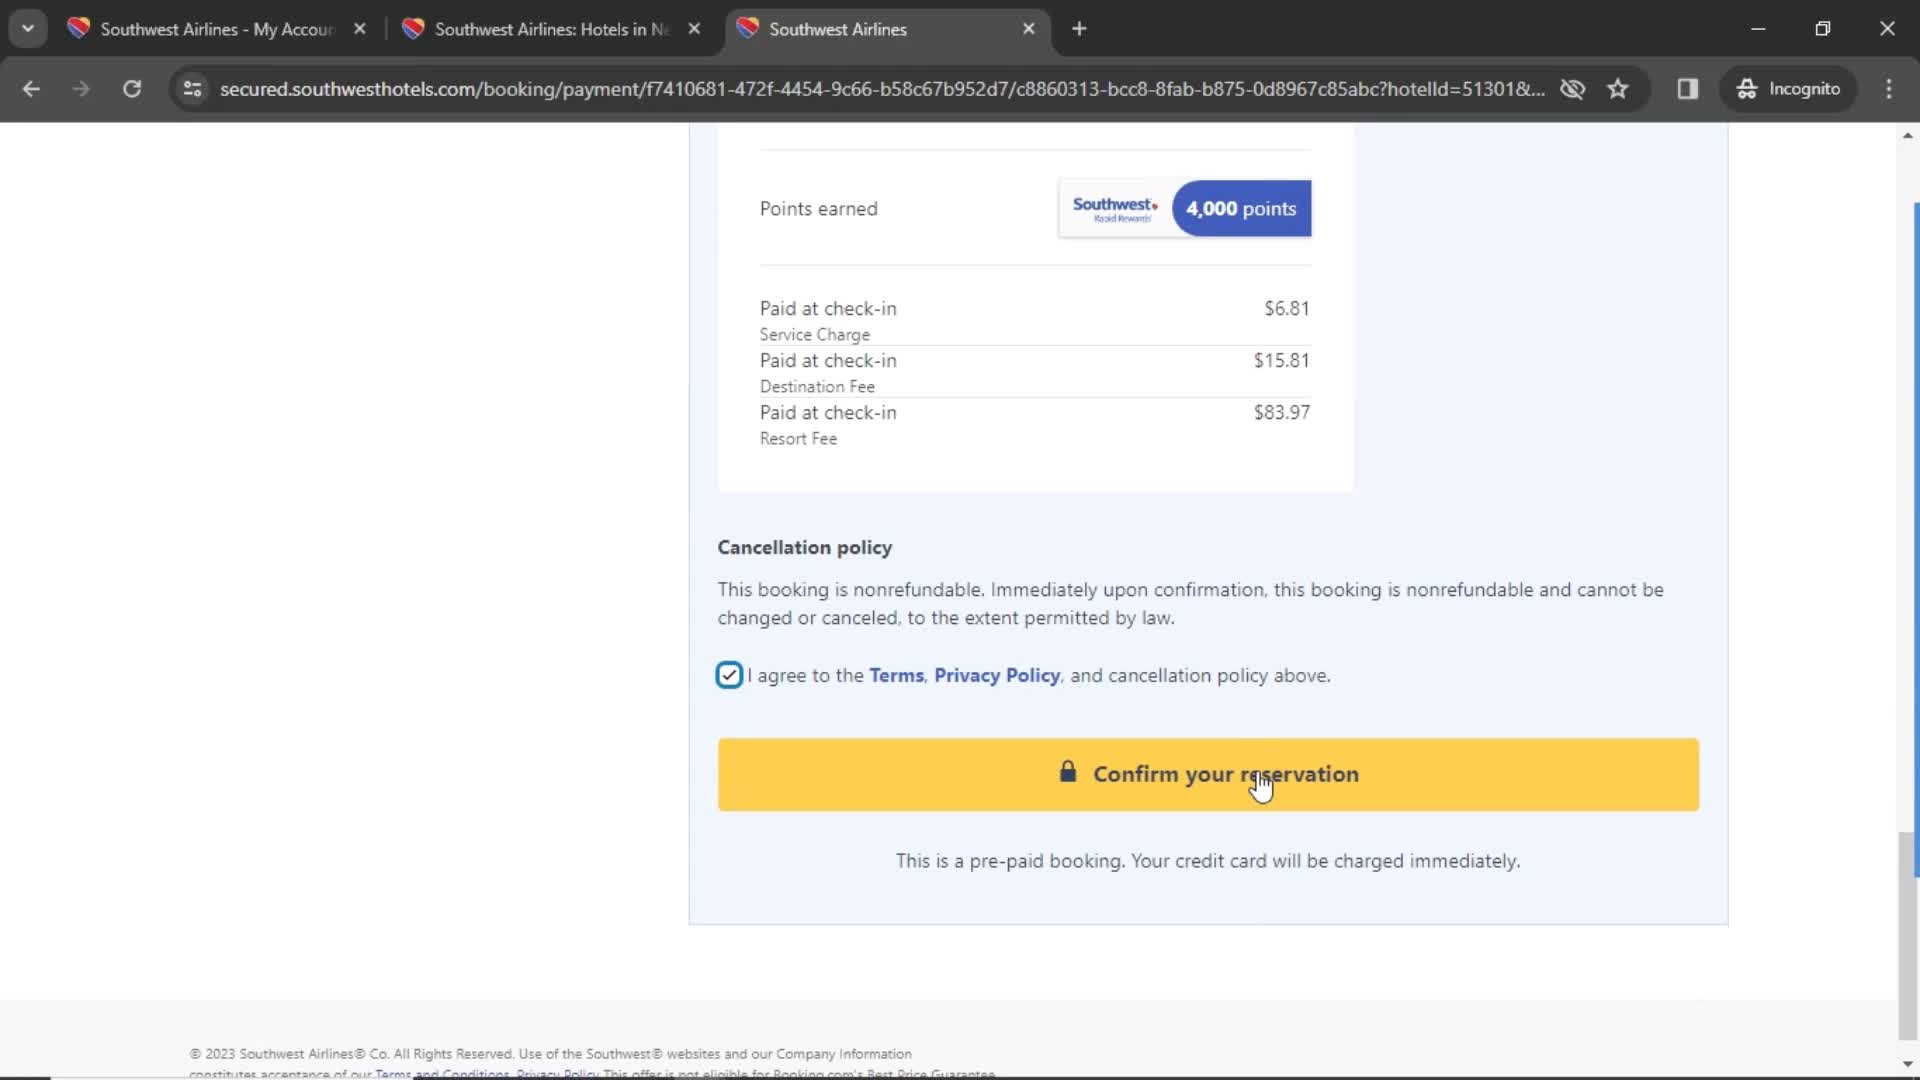Click the Terms hyperlink
1920x1080 pixels.
pos(897,675)
